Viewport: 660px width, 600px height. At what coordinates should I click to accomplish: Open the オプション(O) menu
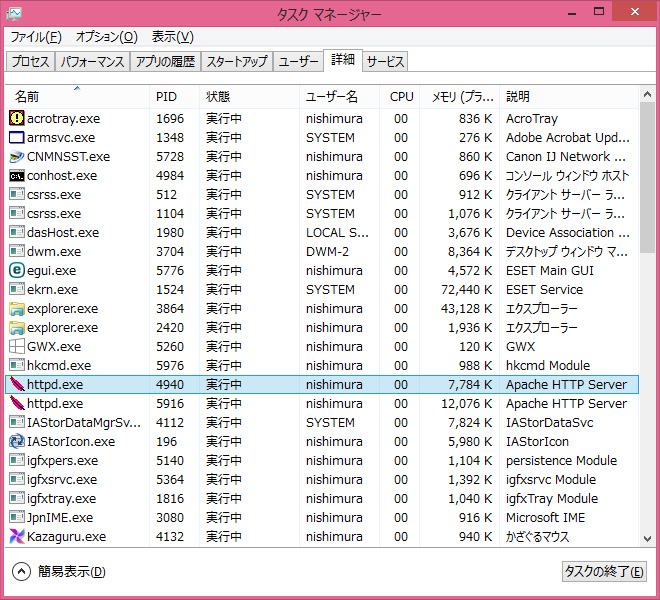(106, 37)
